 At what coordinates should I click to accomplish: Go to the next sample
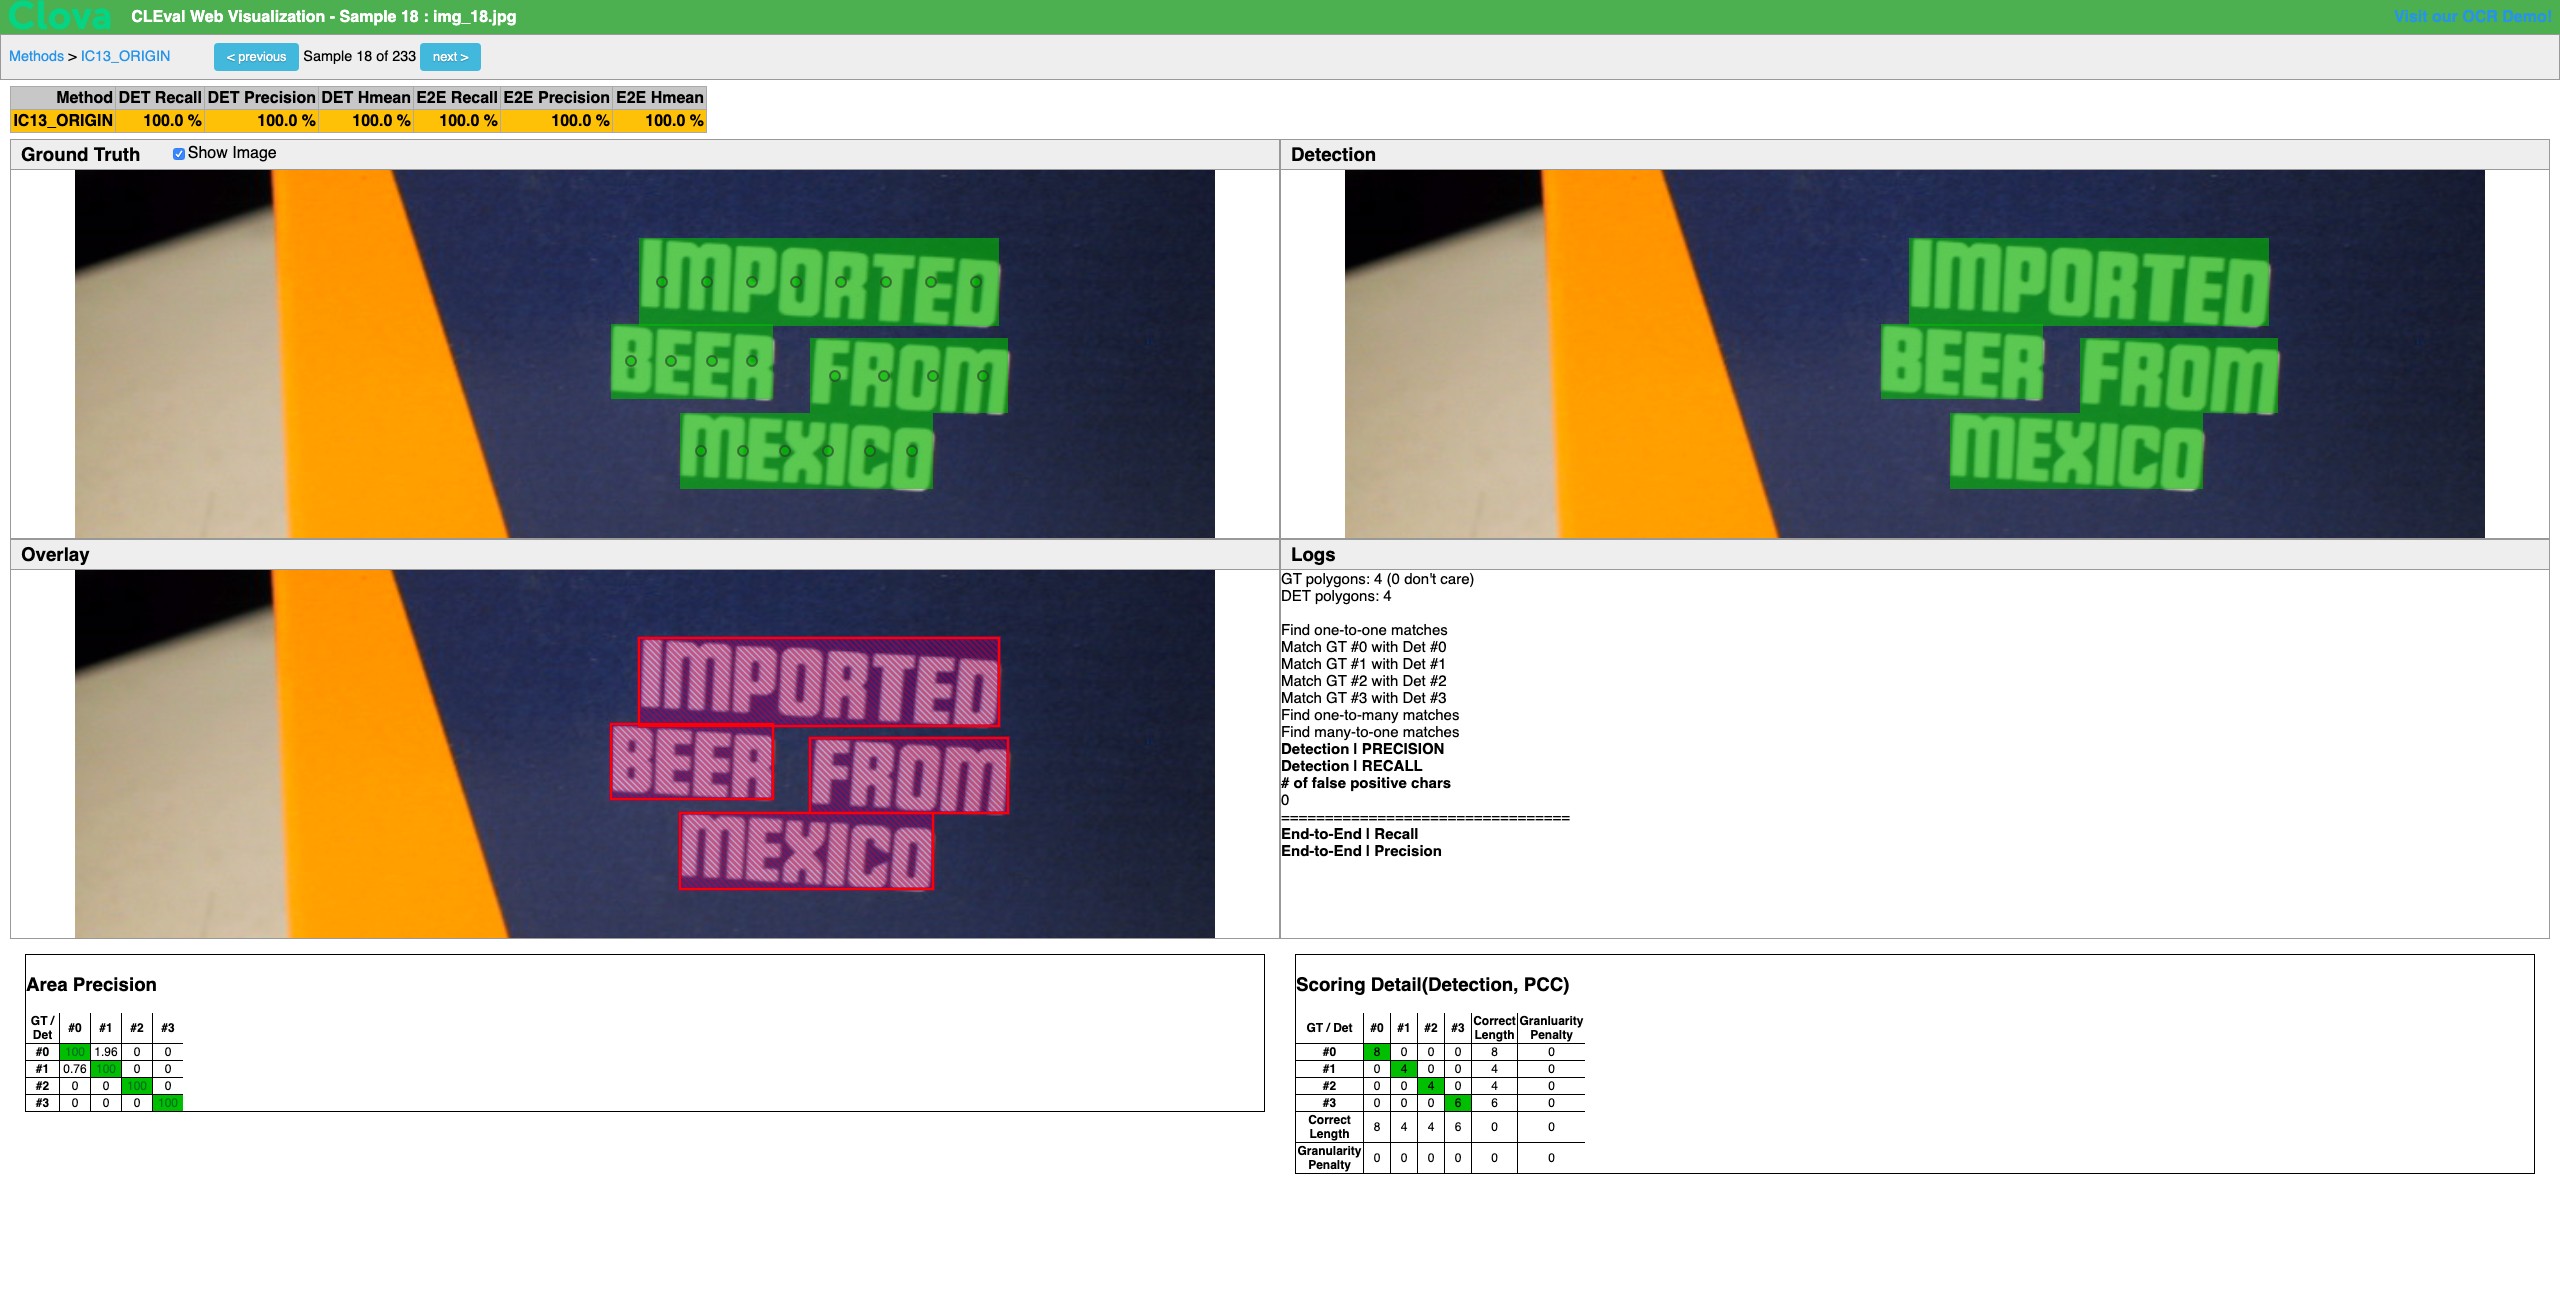(450, 57)
